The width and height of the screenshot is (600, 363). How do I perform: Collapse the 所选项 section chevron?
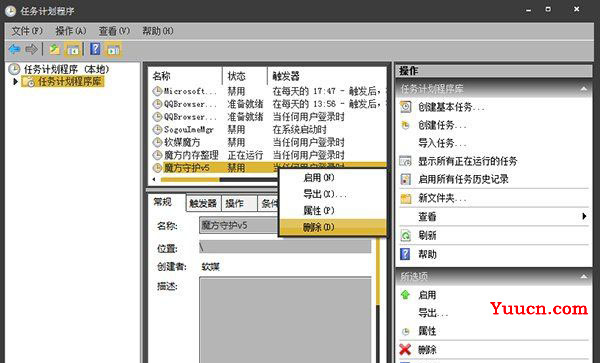tap(584, 276)
